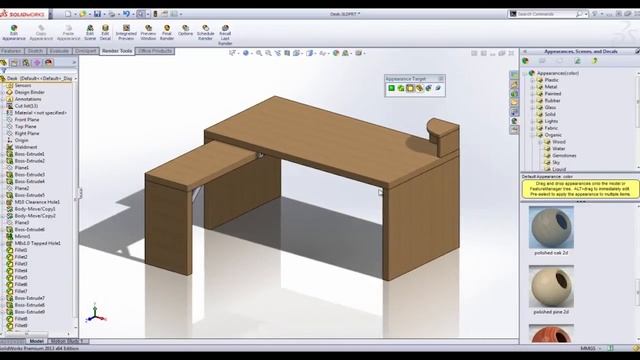Switch to the Features tab
This screenshot has width=640, height=360.
11,51
